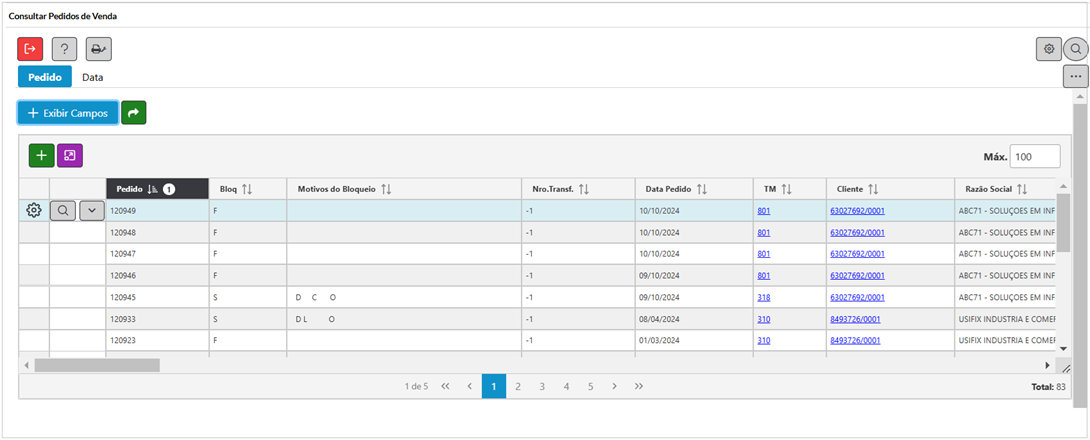Expand the row dropdown arrow for 120949
1090x440 pixels.
(x=91, y=210)
